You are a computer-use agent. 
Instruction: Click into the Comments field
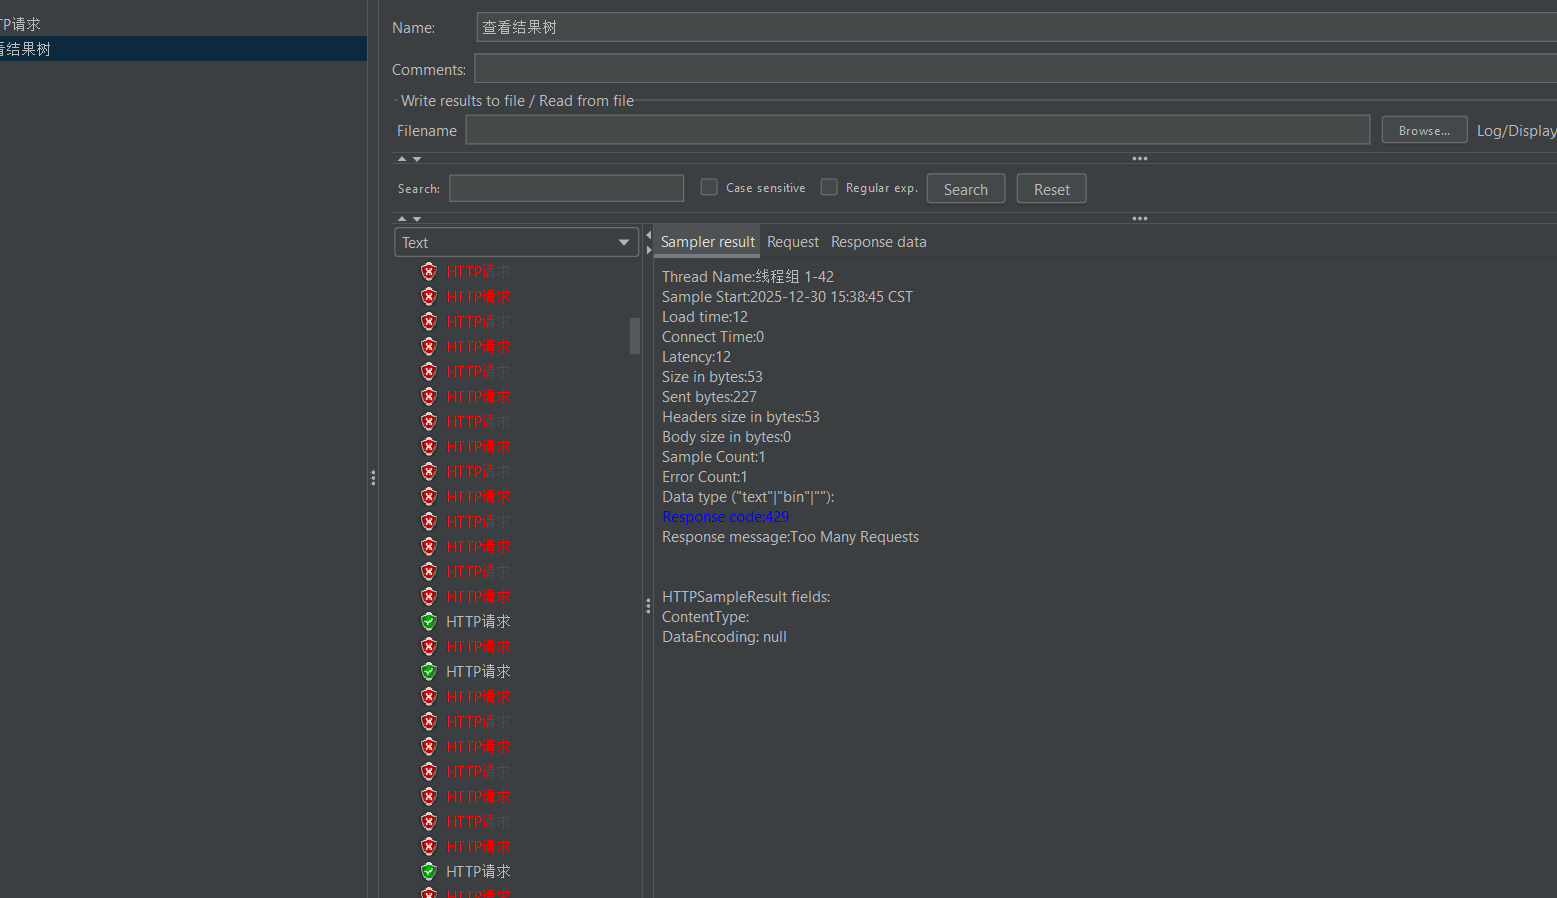(1015, 69)
